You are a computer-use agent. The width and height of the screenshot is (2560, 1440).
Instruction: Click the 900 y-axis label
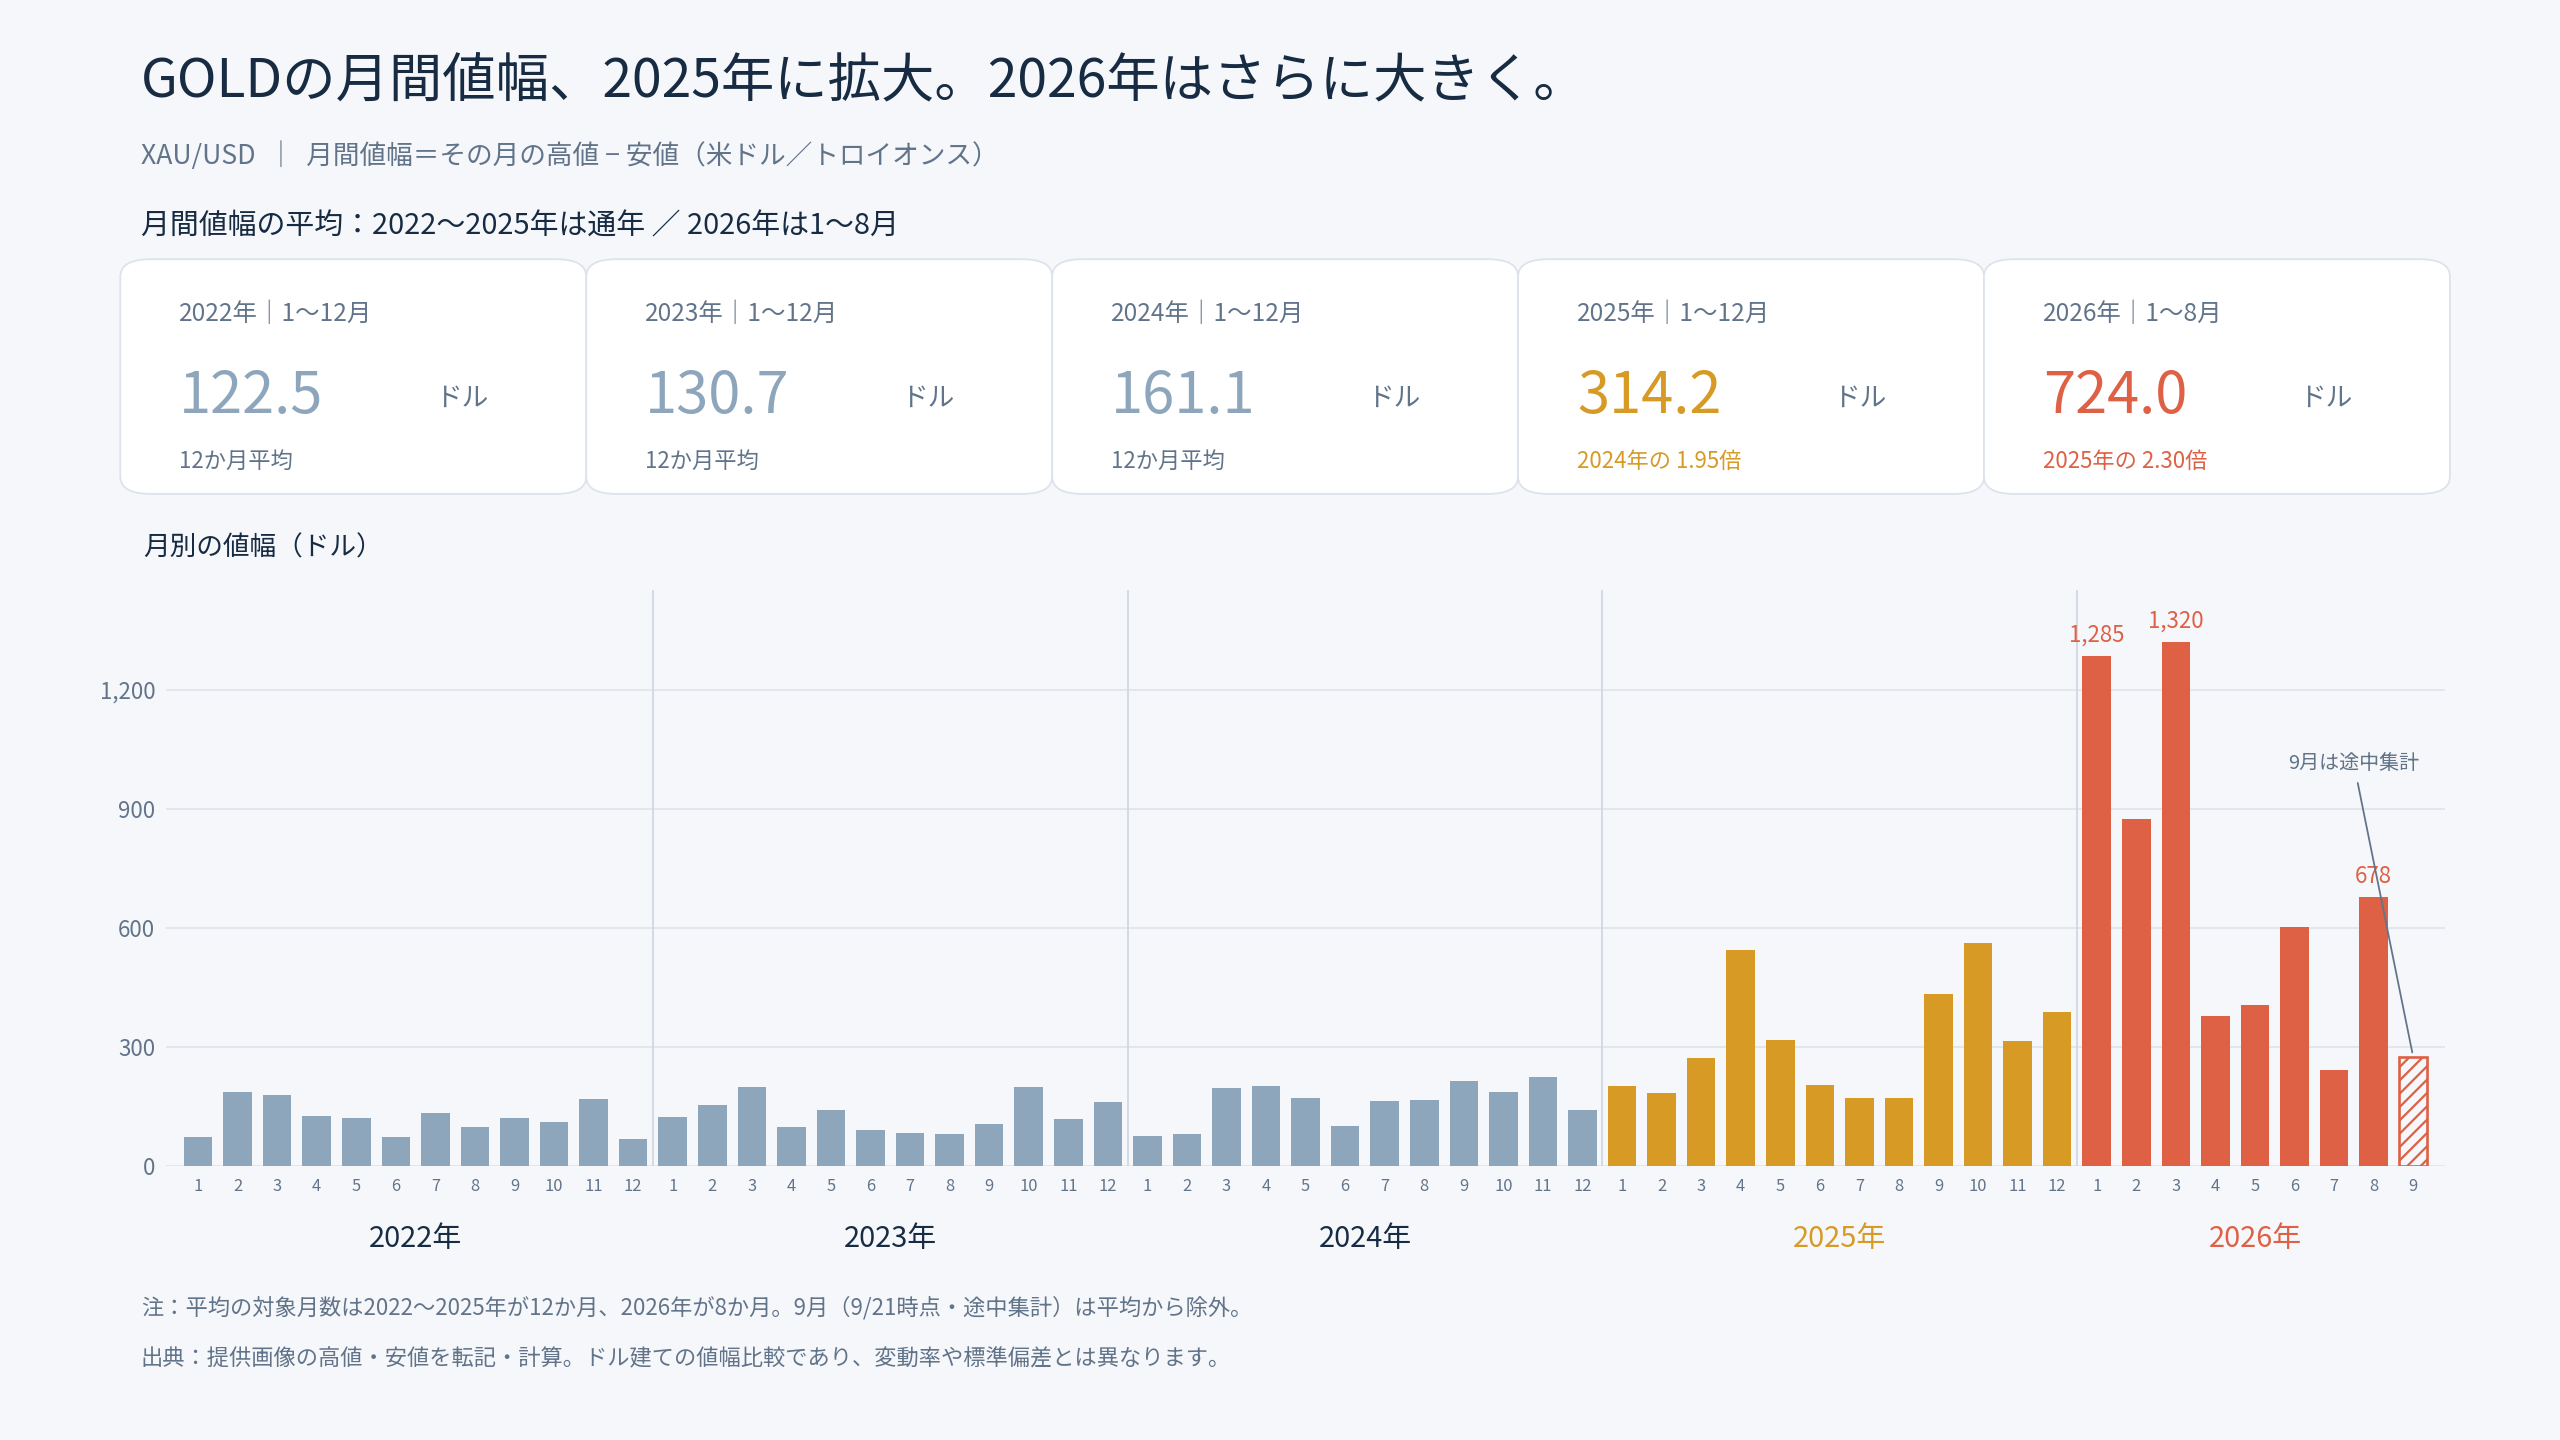(137, 810)
